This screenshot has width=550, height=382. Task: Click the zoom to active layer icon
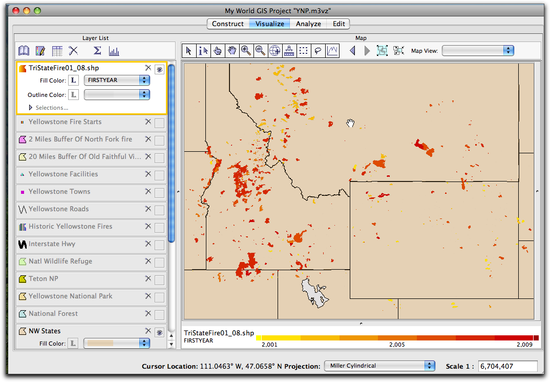[x=398, y=51]
